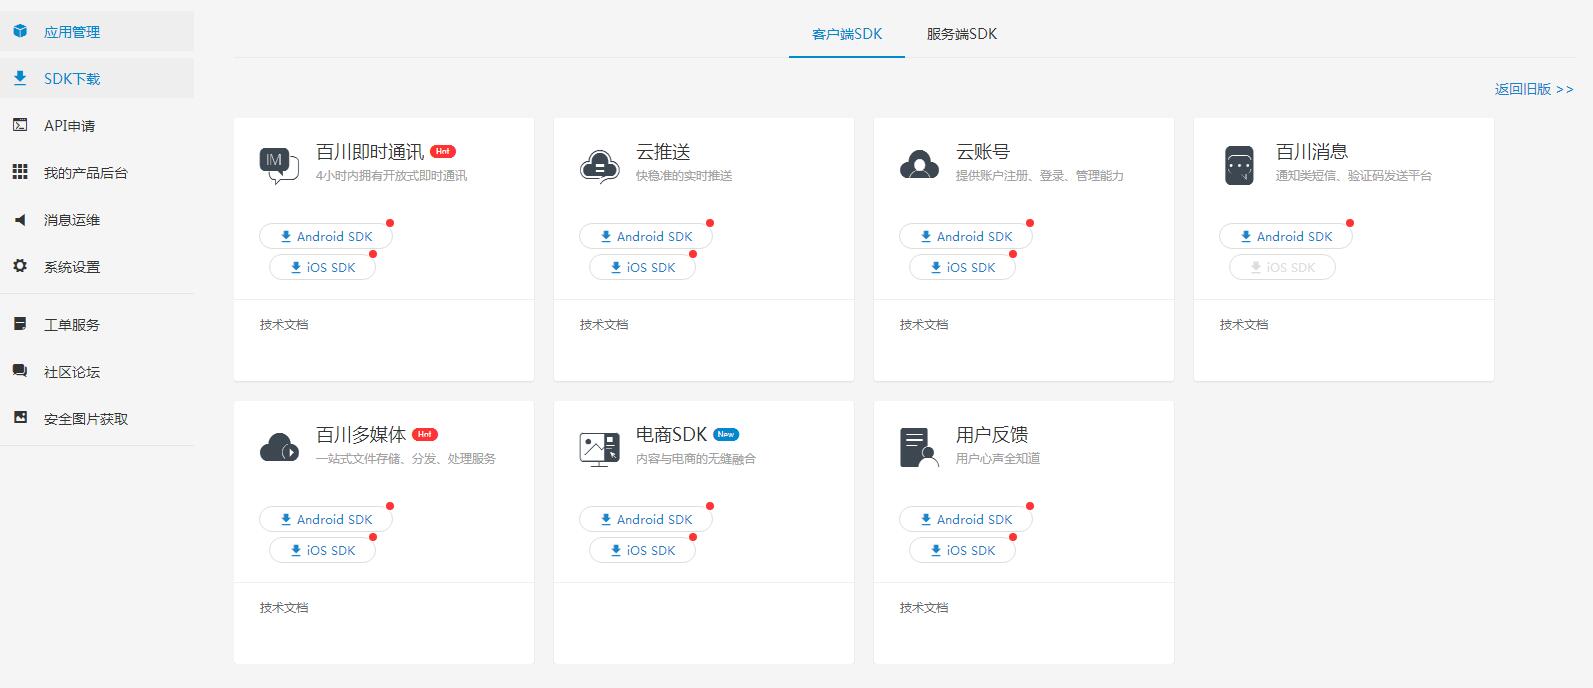Image resolution: width=1593 pixels, height=688 pixels.
Task: Click the 百川消息 card title
Action: (x=1312, y=152)
